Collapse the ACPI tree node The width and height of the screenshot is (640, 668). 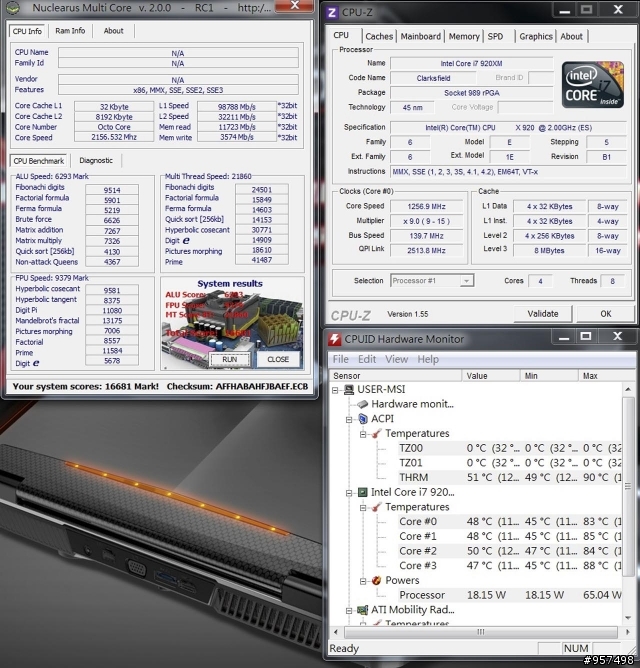[x=349, y=420]
